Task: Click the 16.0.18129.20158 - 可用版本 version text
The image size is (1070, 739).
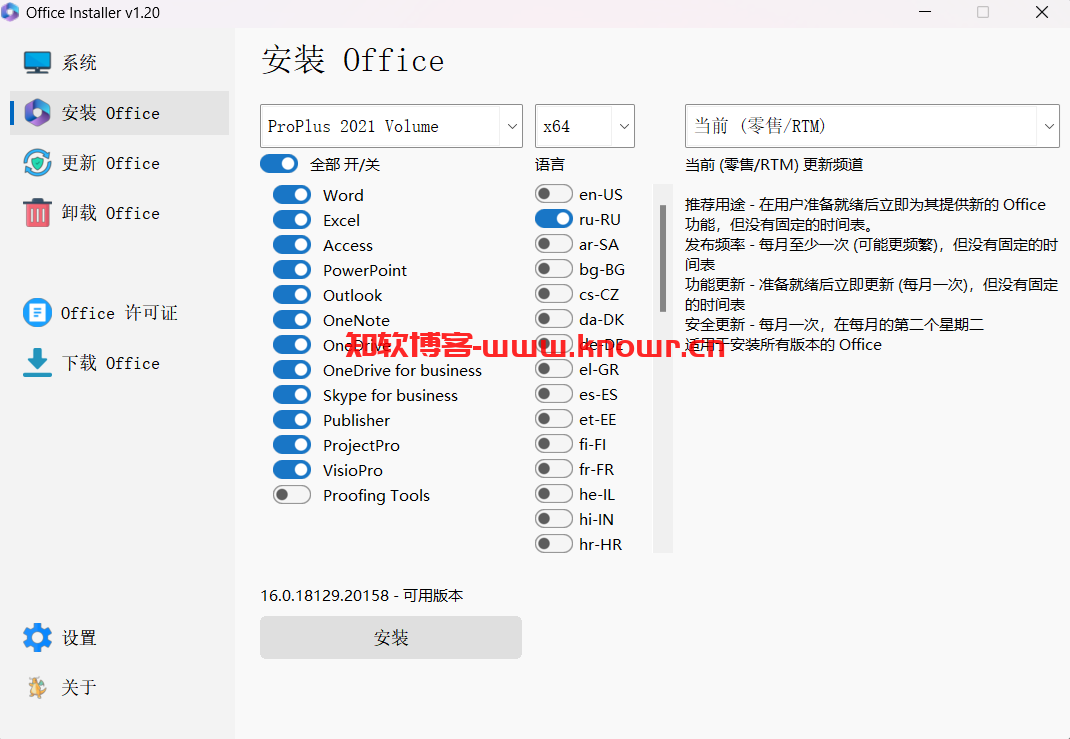Action: coord(362,596)
